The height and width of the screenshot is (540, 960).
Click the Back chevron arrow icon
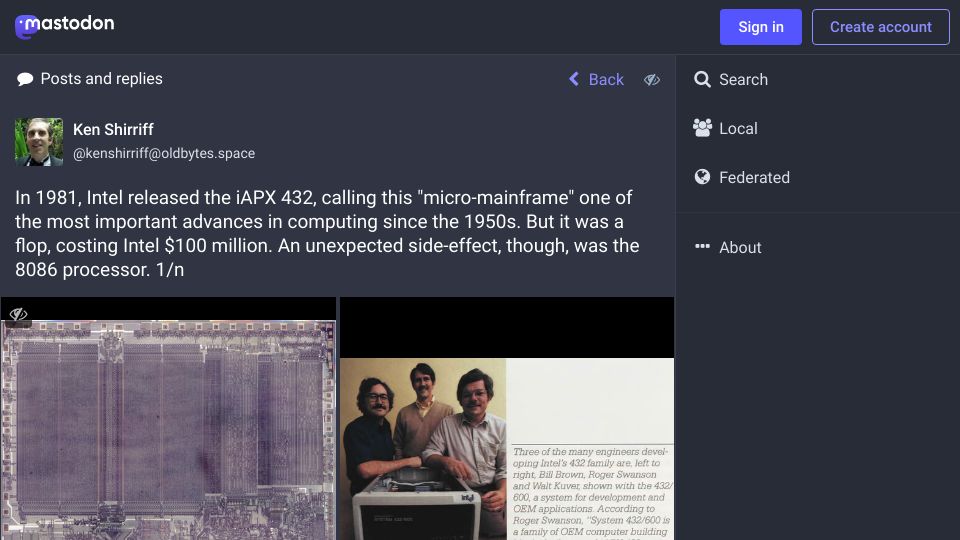click(574, 79)
